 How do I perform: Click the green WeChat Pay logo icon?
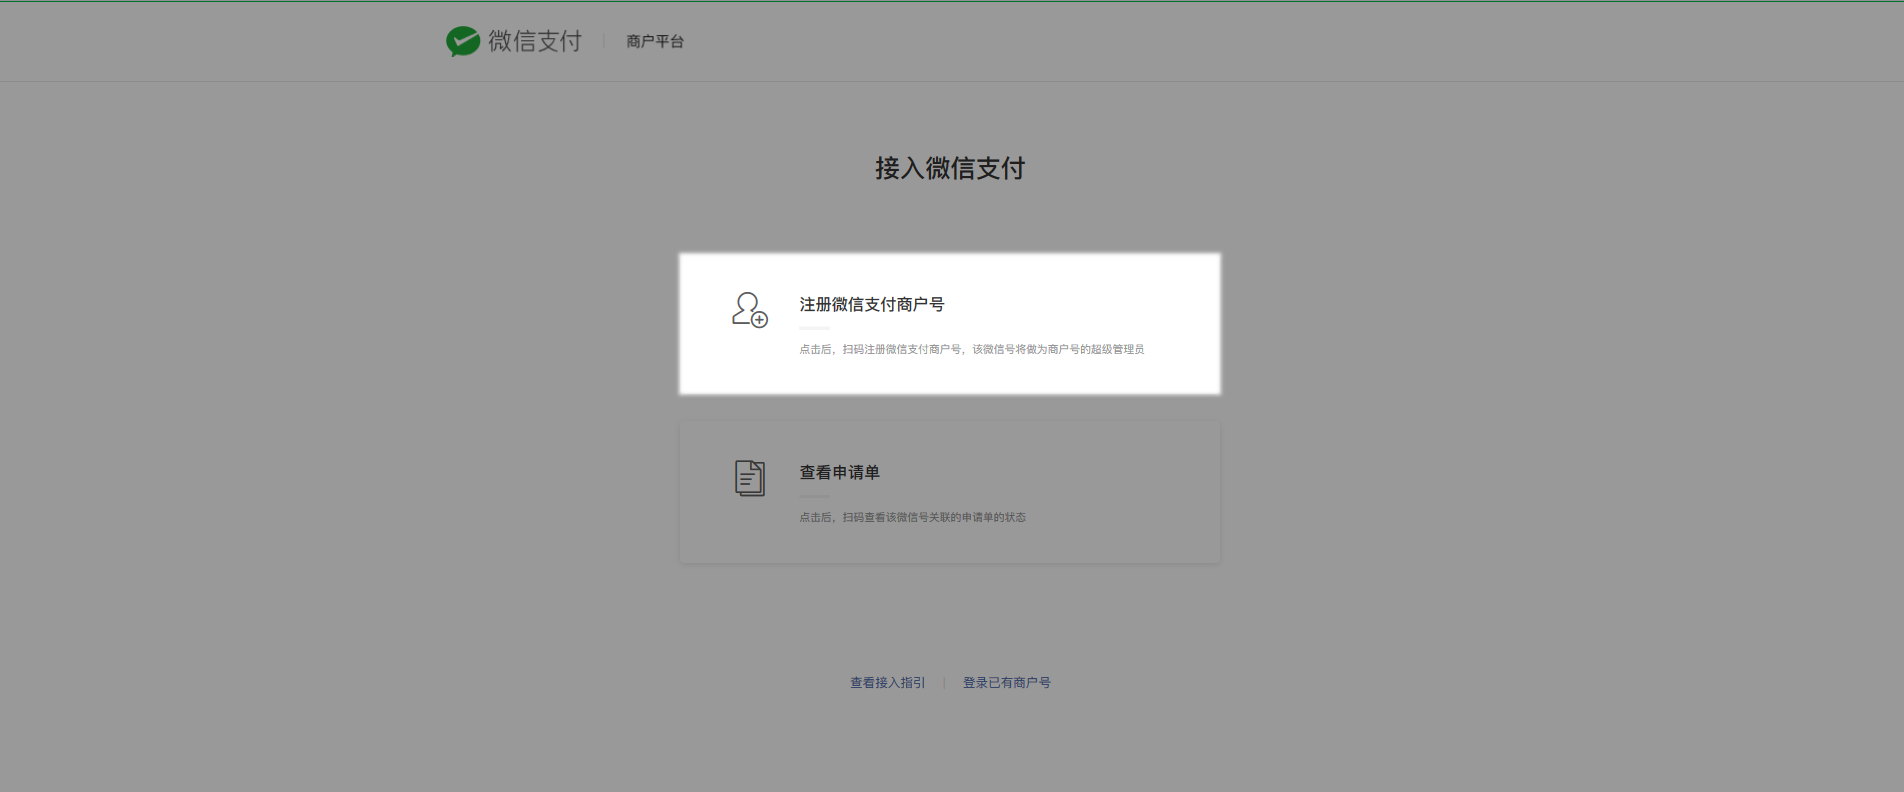[463, 41]
